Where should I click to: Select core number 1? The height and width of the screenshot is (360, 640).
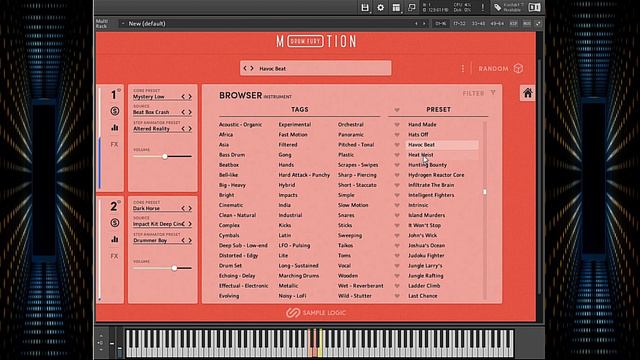coord(113,95)
